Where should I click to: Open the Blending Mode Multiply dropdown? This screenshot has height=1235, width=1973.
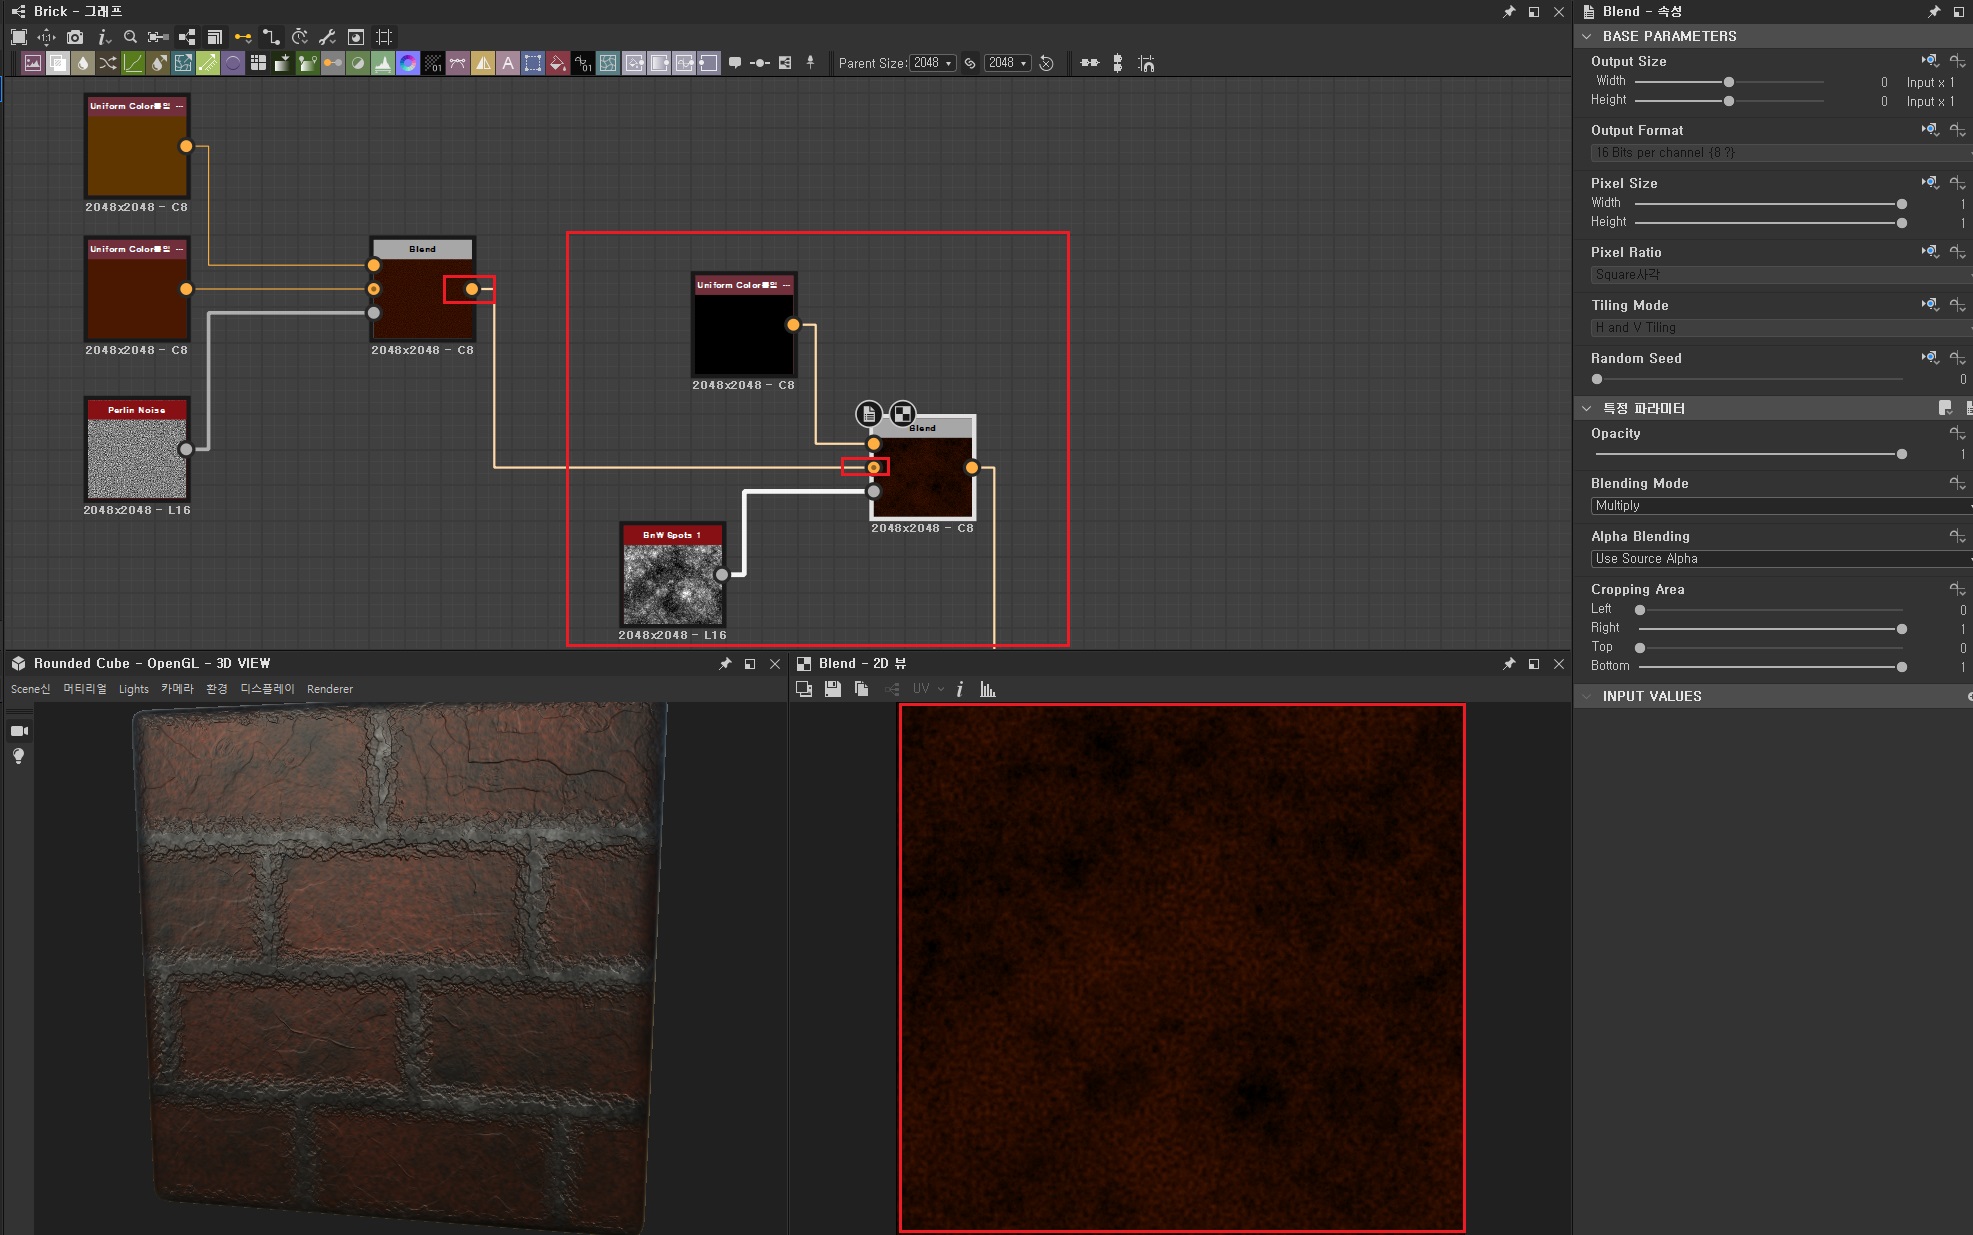1780,506
